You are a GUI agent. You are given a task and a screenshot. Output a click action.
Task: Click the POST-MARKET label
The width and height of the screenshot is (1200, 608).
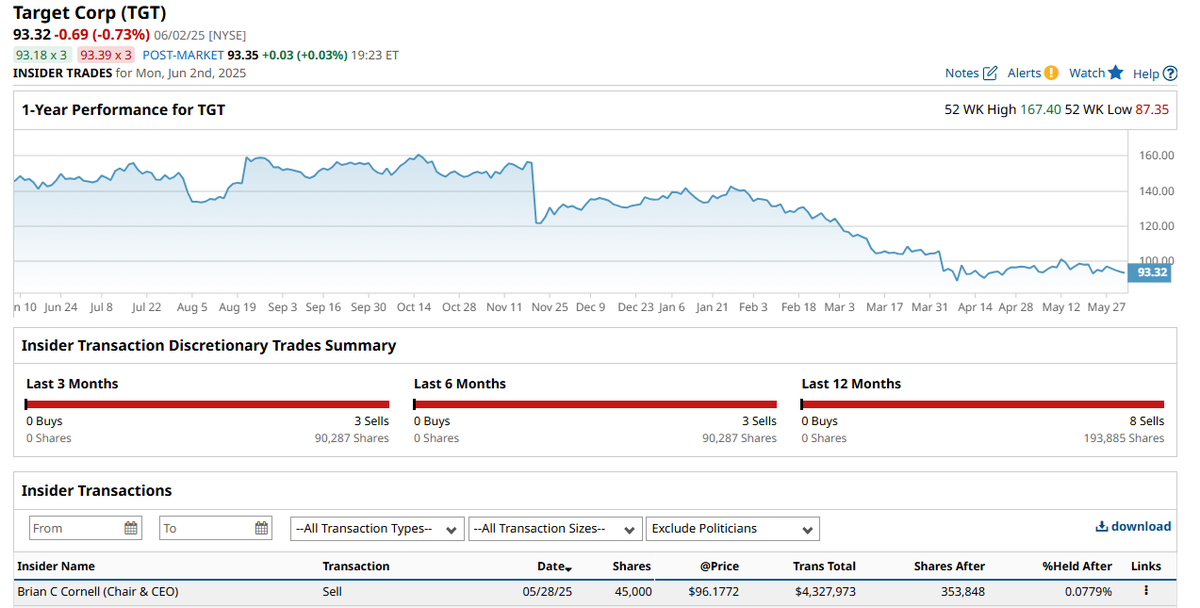(183, 55)
